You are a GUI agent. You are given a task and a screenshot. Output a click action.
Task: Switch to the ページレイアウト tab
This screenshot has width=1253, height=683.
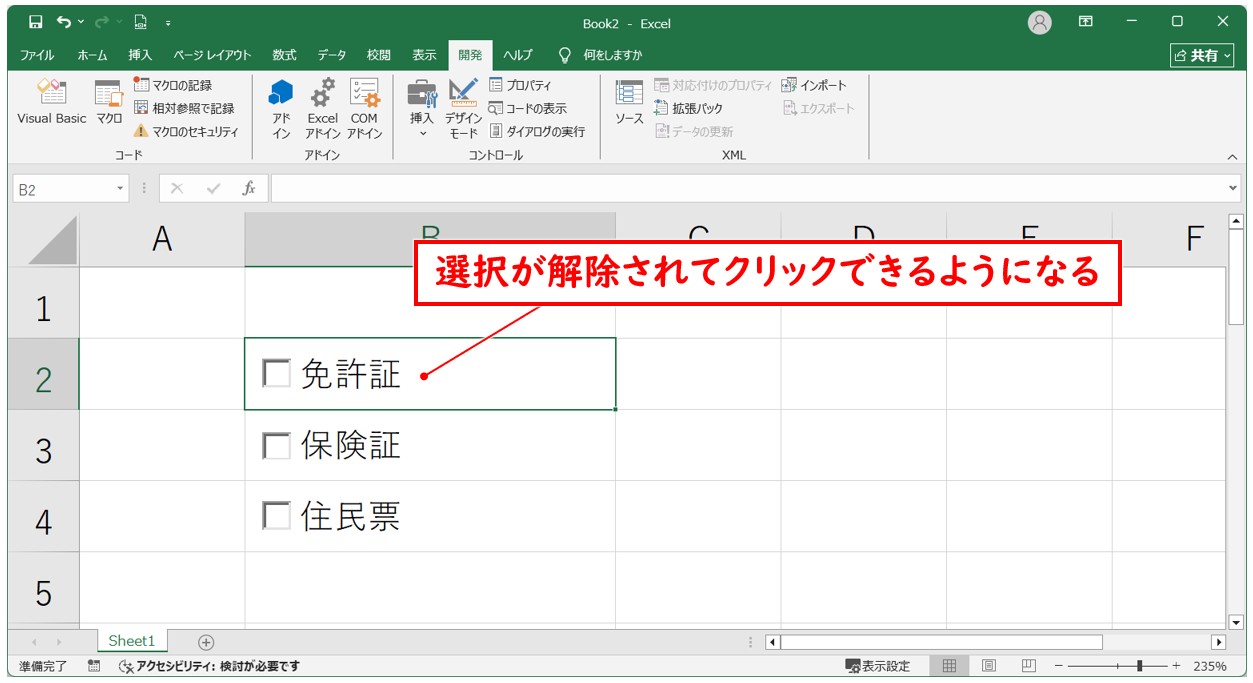(x=212, y=55)
